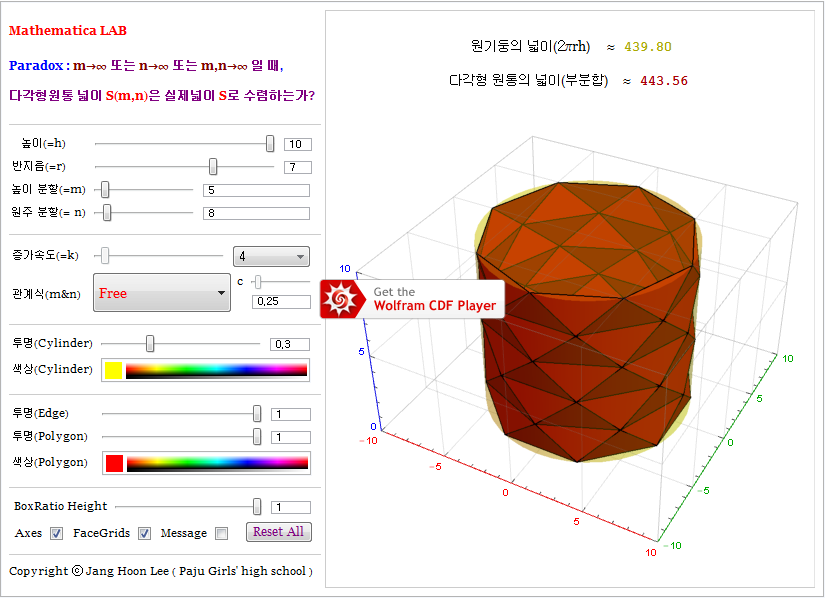
Task: Click the 투명(Edge) slider handle
Action: click(x=257, y=414)
